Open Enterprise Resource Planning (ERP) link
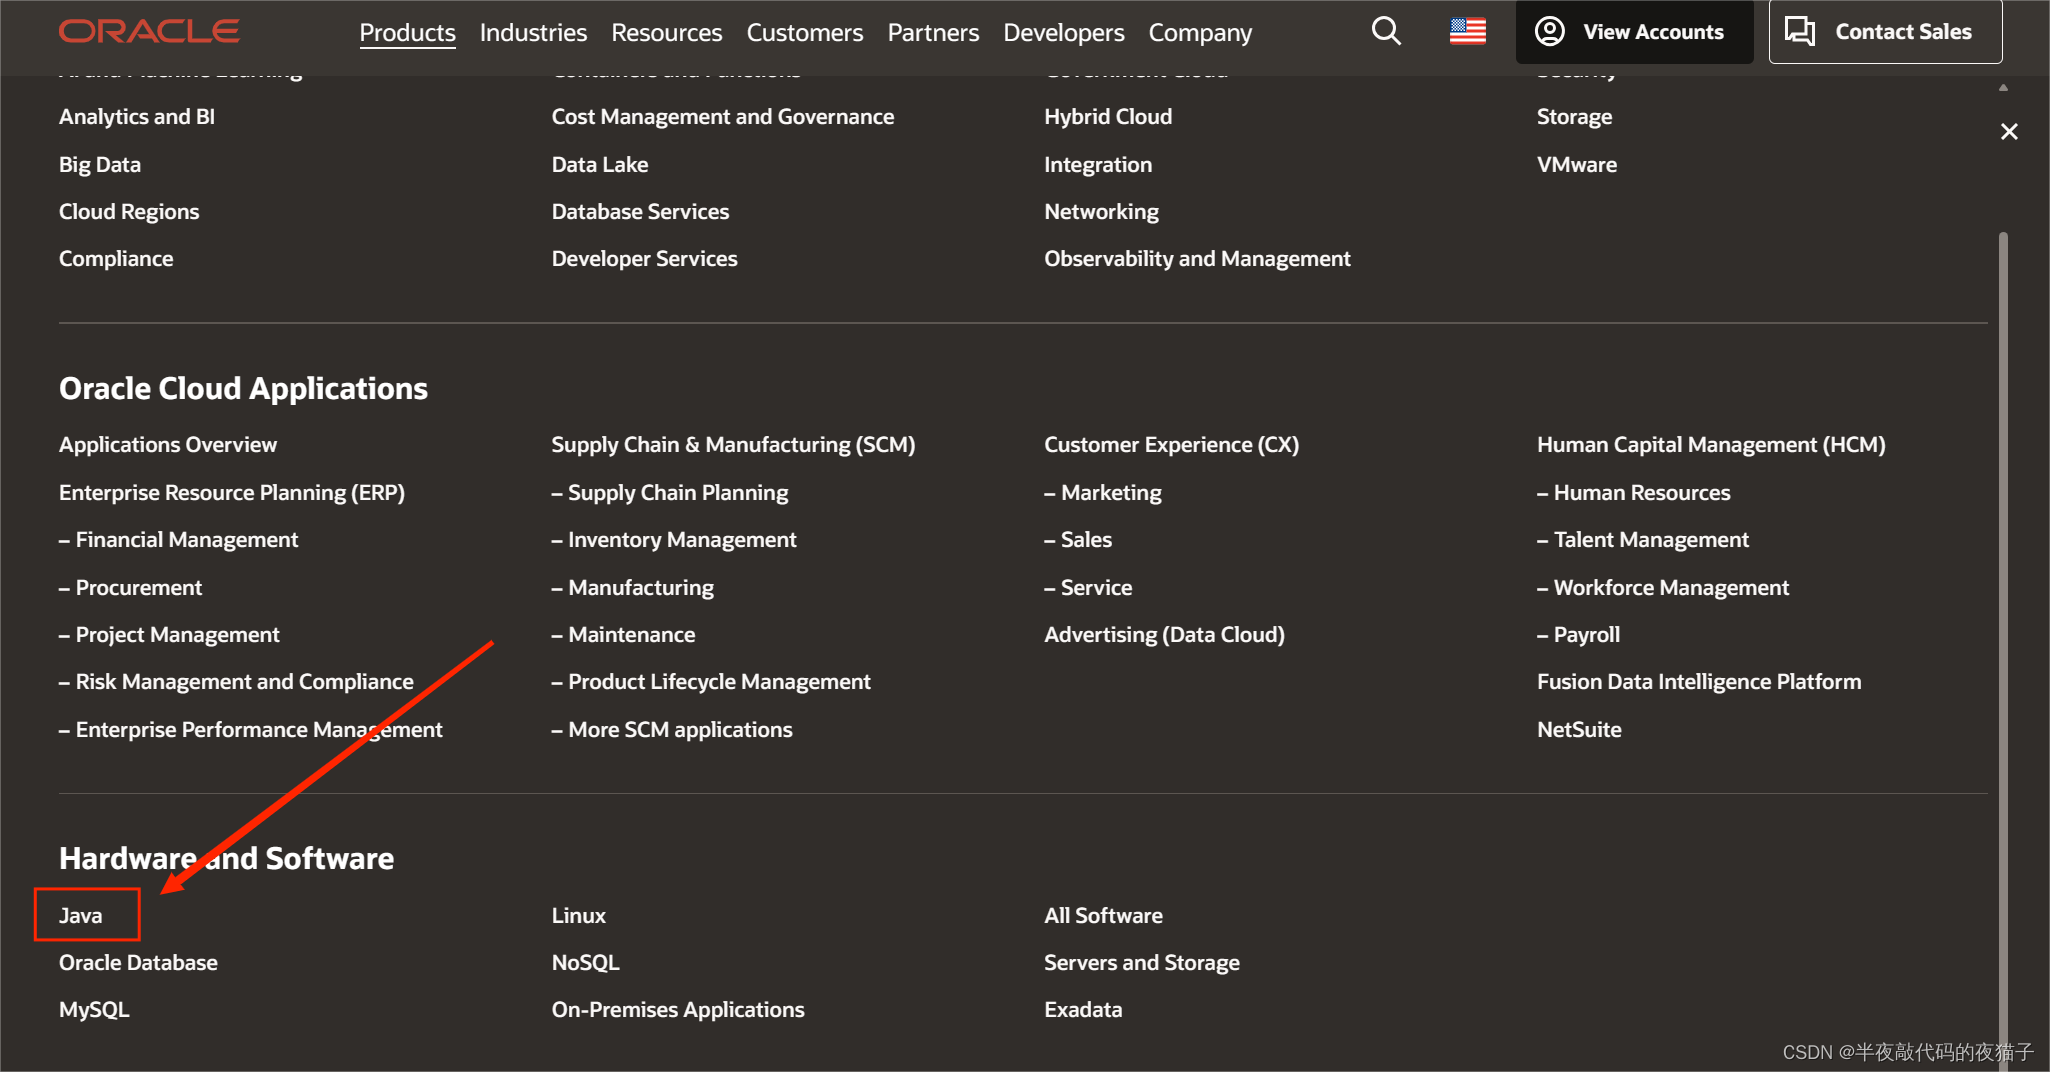2050x1072 pixels. [232, 492]
